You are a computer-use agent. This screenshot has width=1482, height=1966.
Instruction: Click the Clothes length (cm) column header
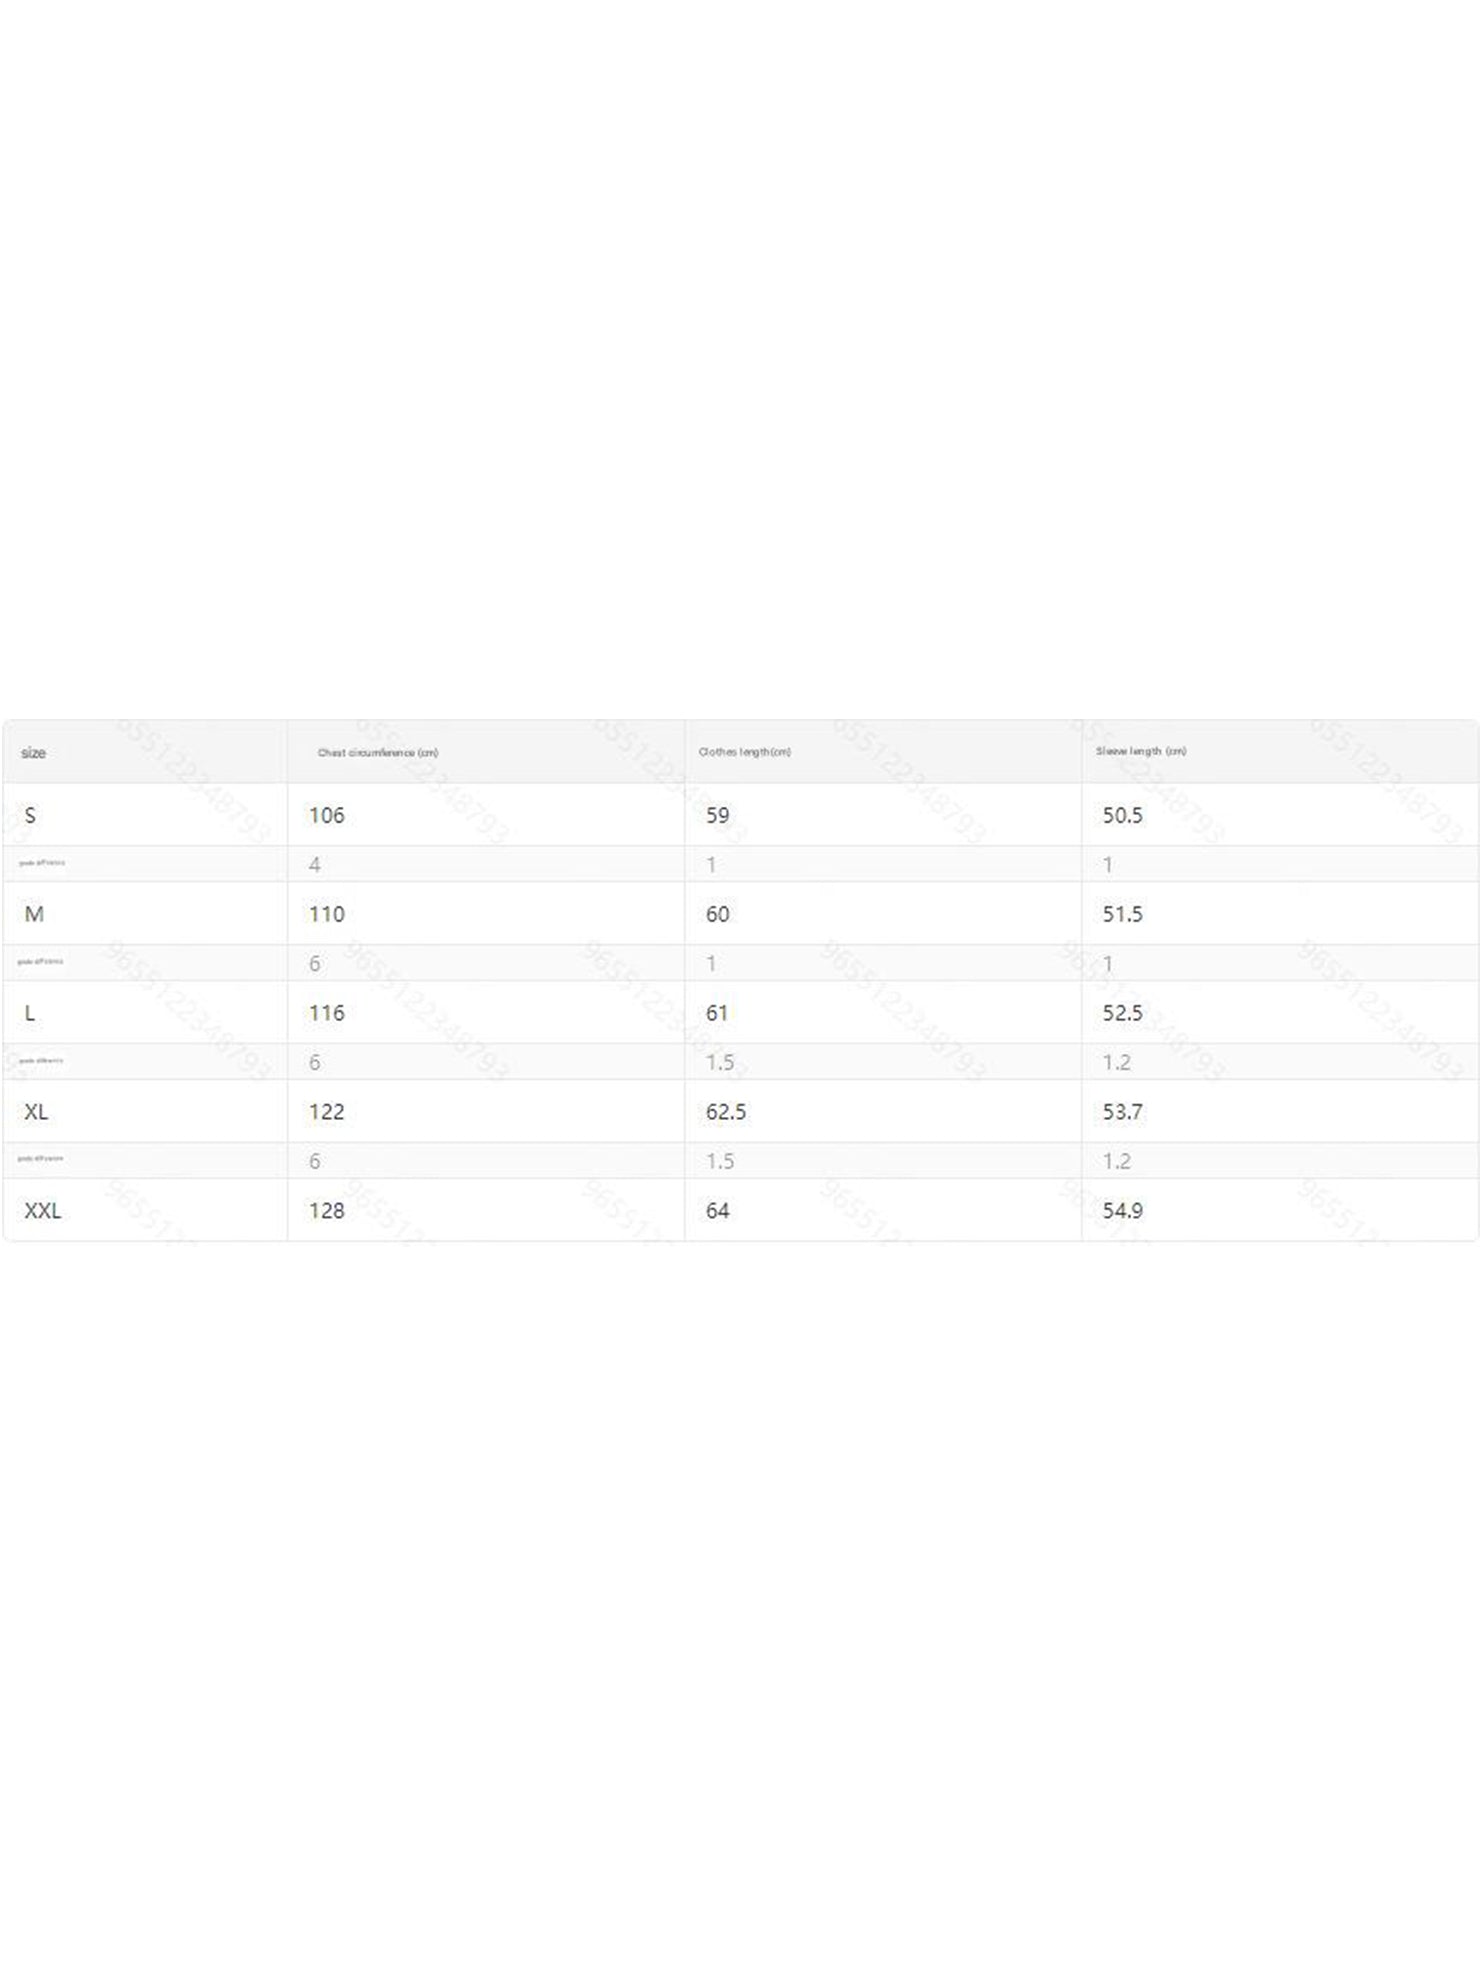(x=744, y=752)
